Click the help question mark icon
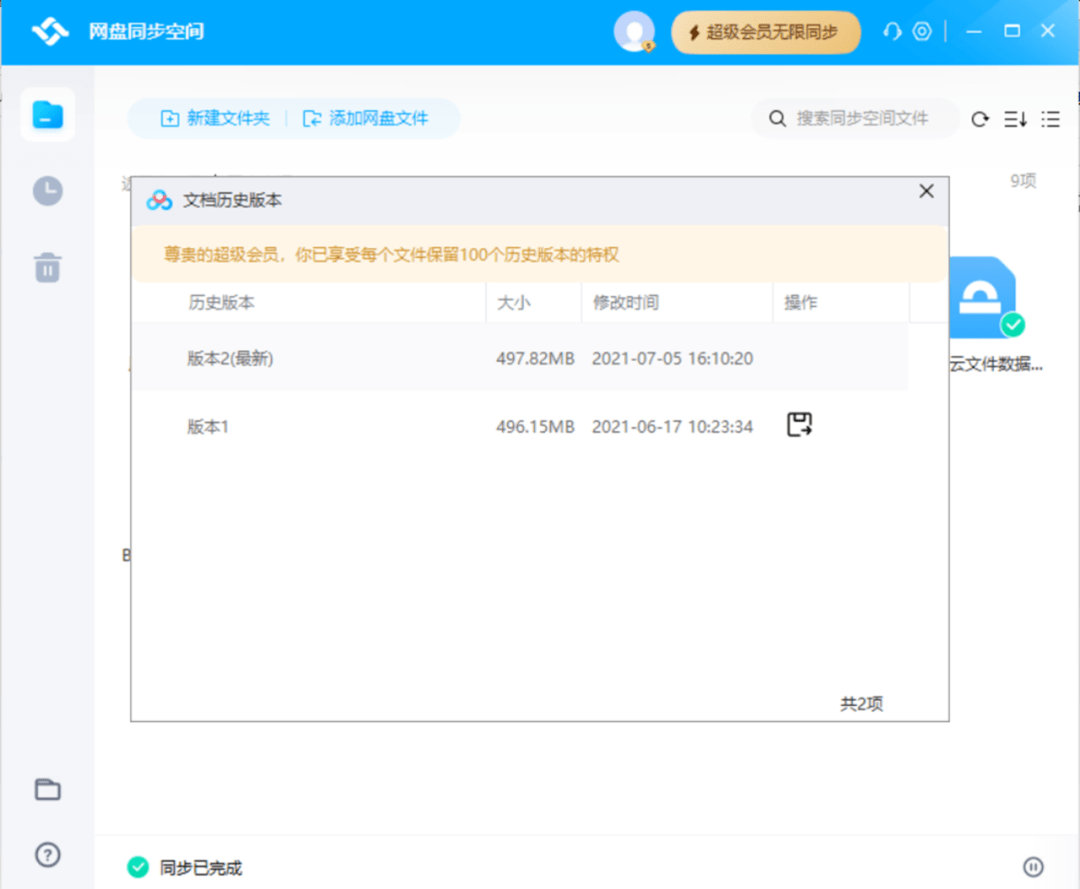The image size is (1080, 889). (47, 854)
